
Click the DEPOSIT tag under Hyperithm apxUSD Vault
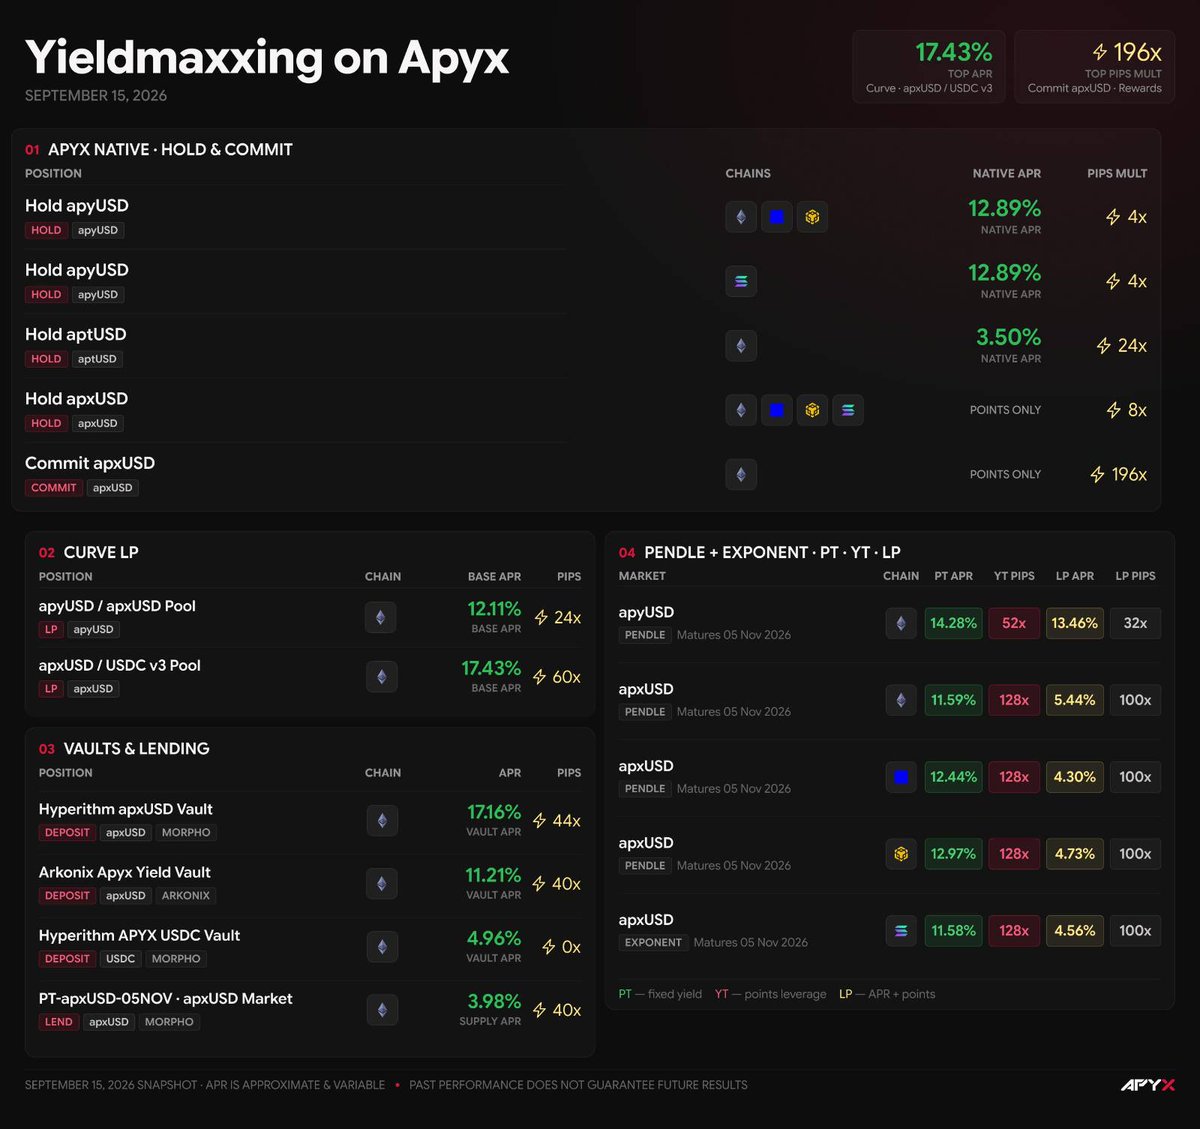pyautogui.click(x=67, y=833)
